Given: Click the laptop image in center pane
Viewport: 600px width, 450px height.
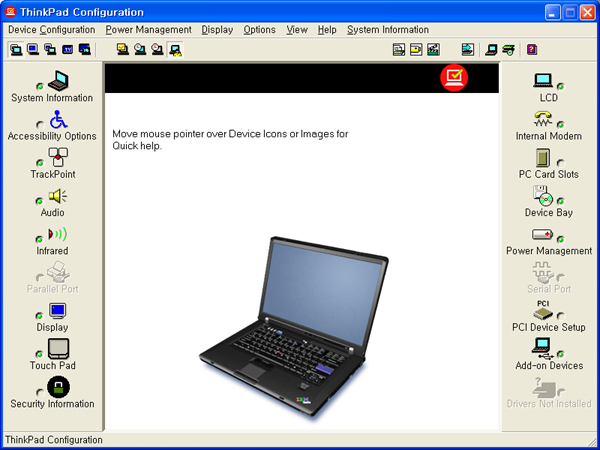Looking at the screenshot, I should 294,328.
